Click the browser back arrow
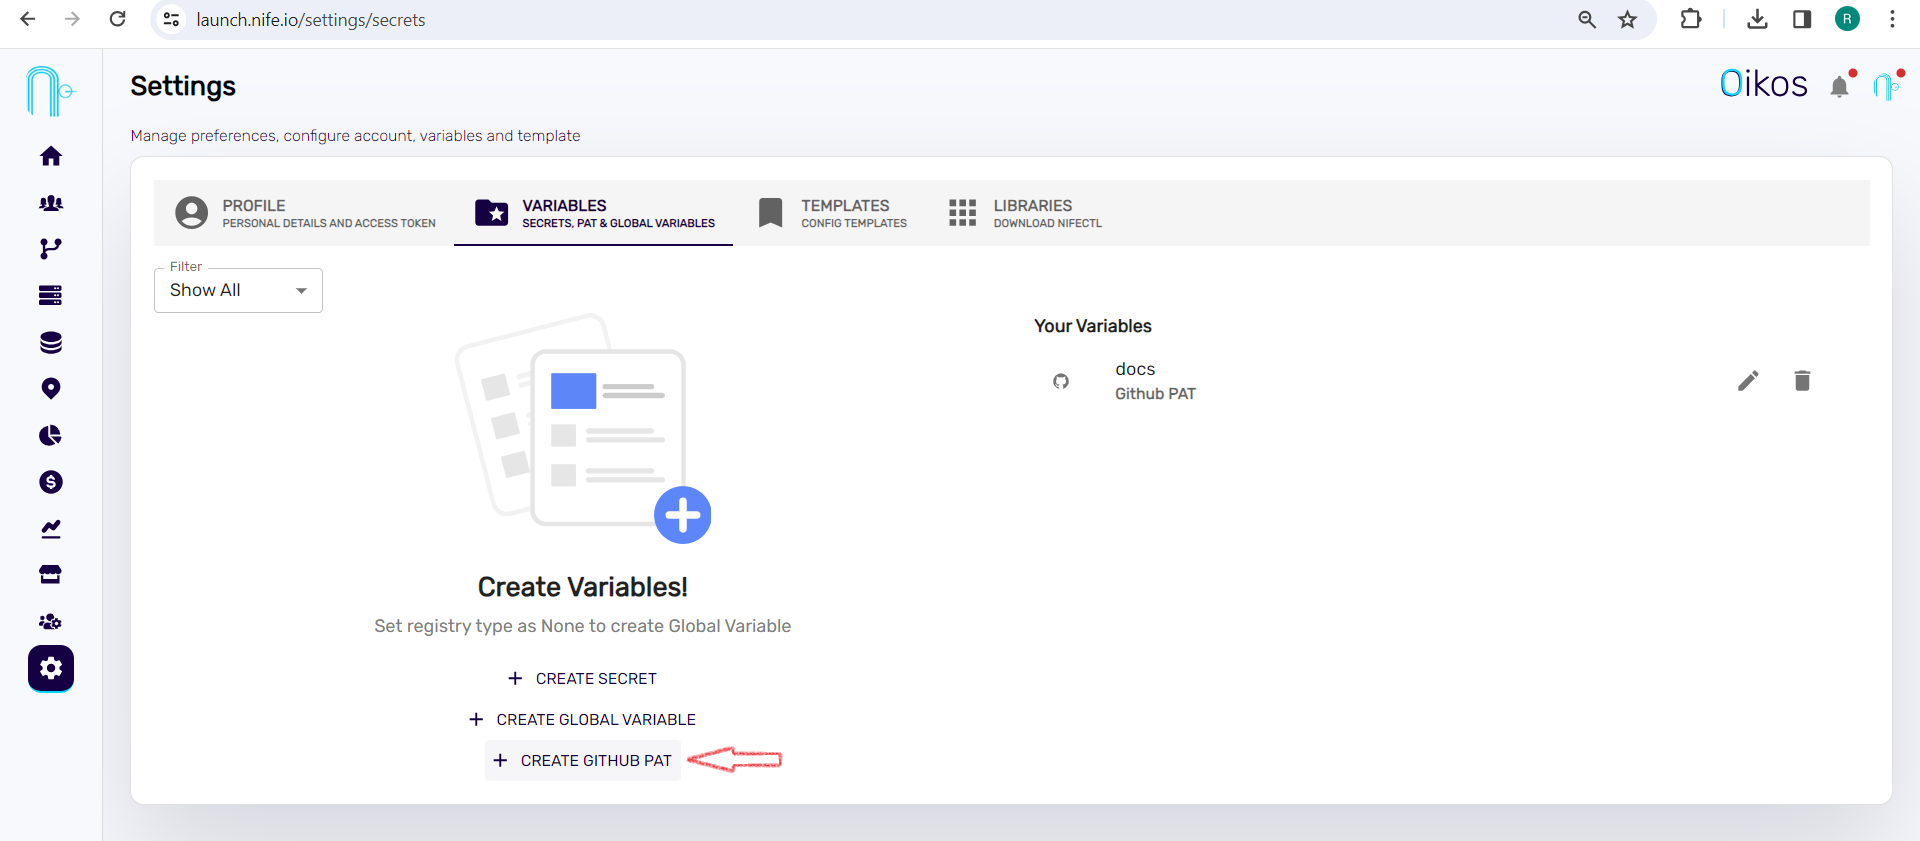 coord(28,19)
